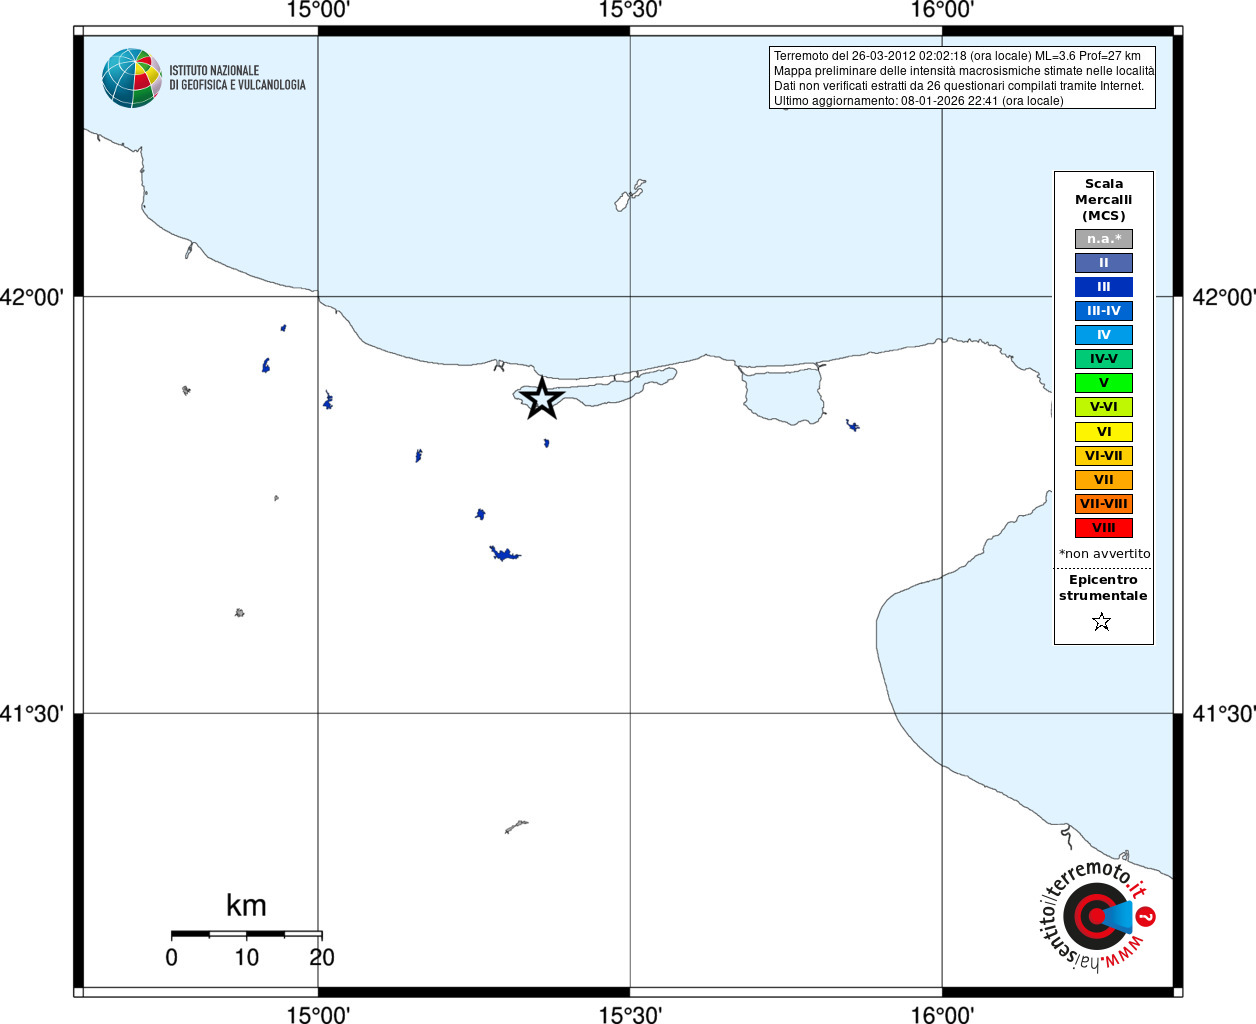This screenshot has width=1256, height=1024.
Task: Click the 'Scala Mercalli (MCS)' legend title
Action: (x=1104, y=200)
